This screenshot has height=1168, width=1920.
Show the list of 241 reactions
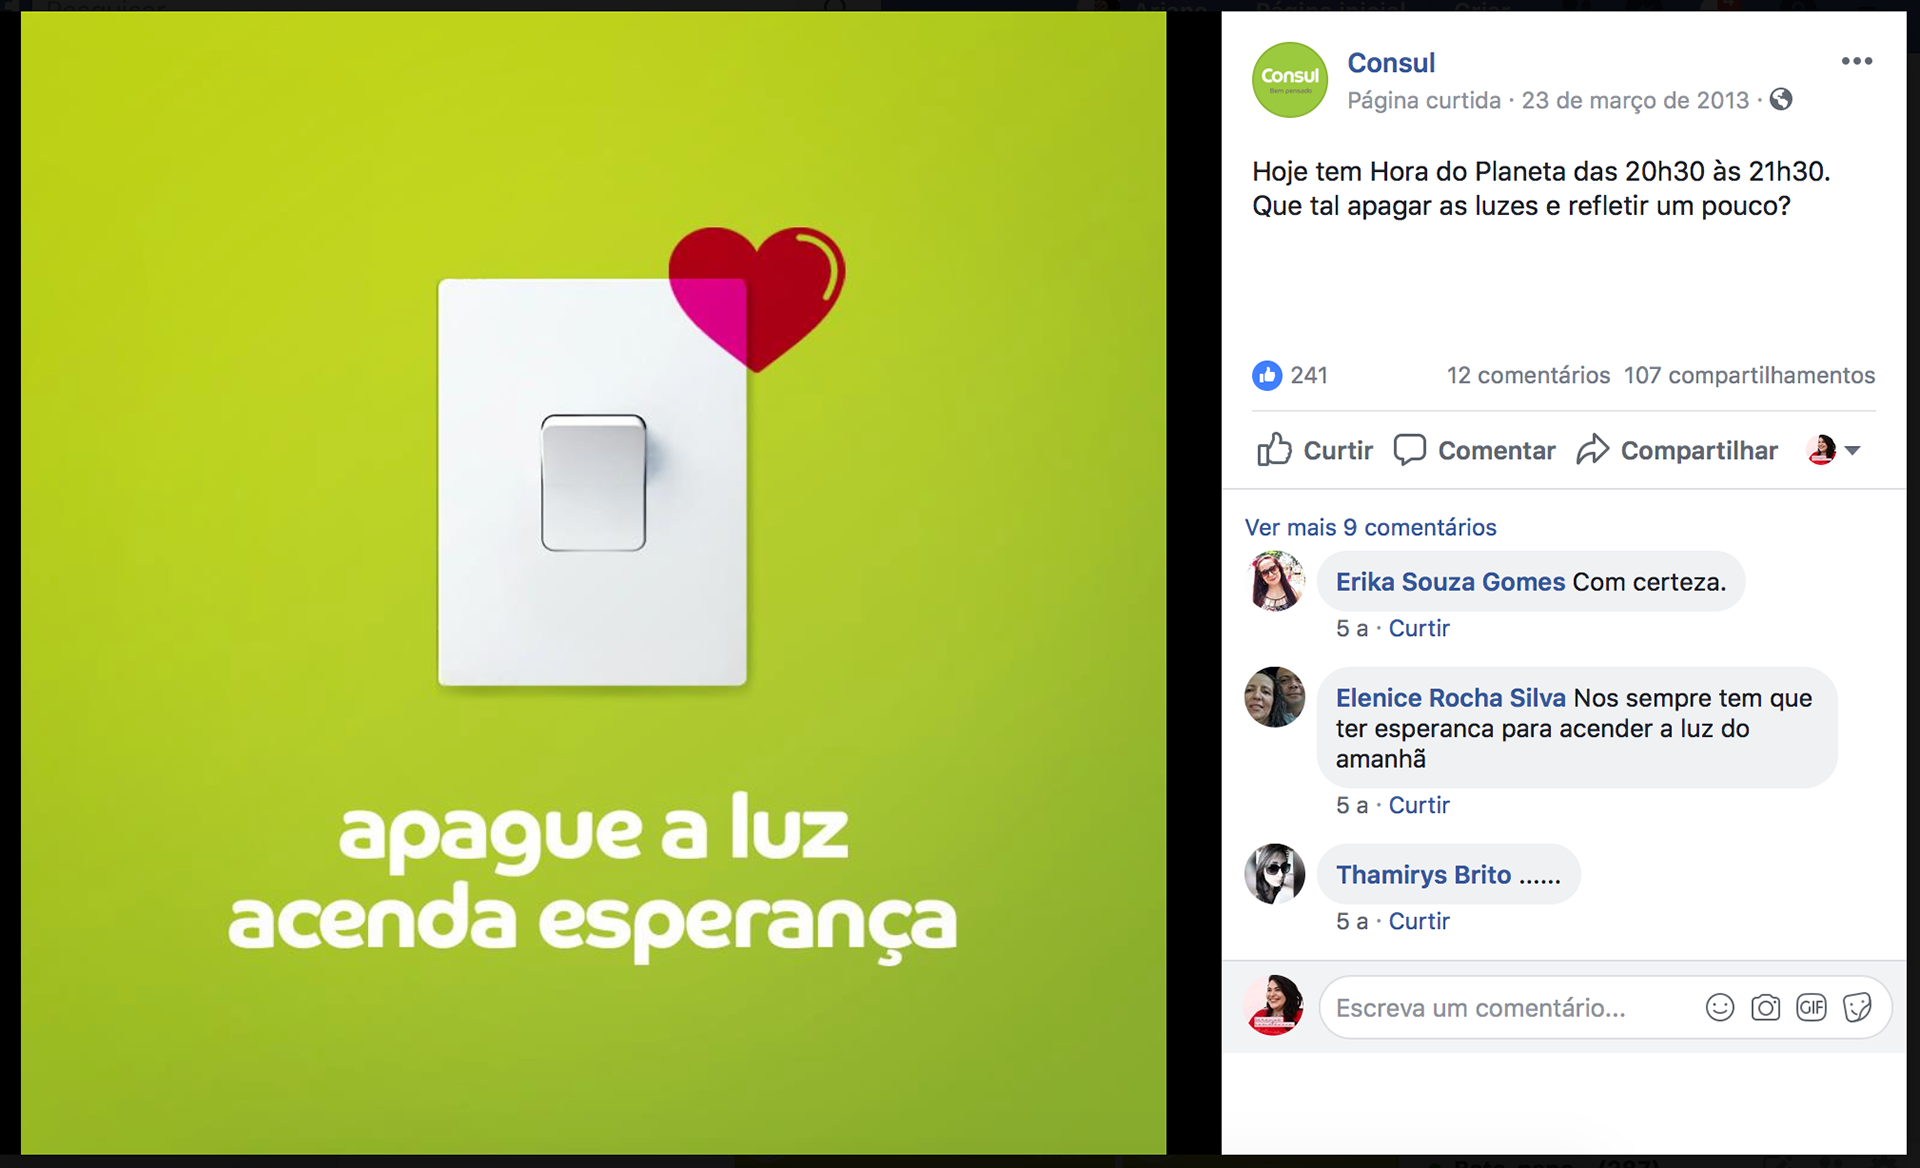point(1308,375)
